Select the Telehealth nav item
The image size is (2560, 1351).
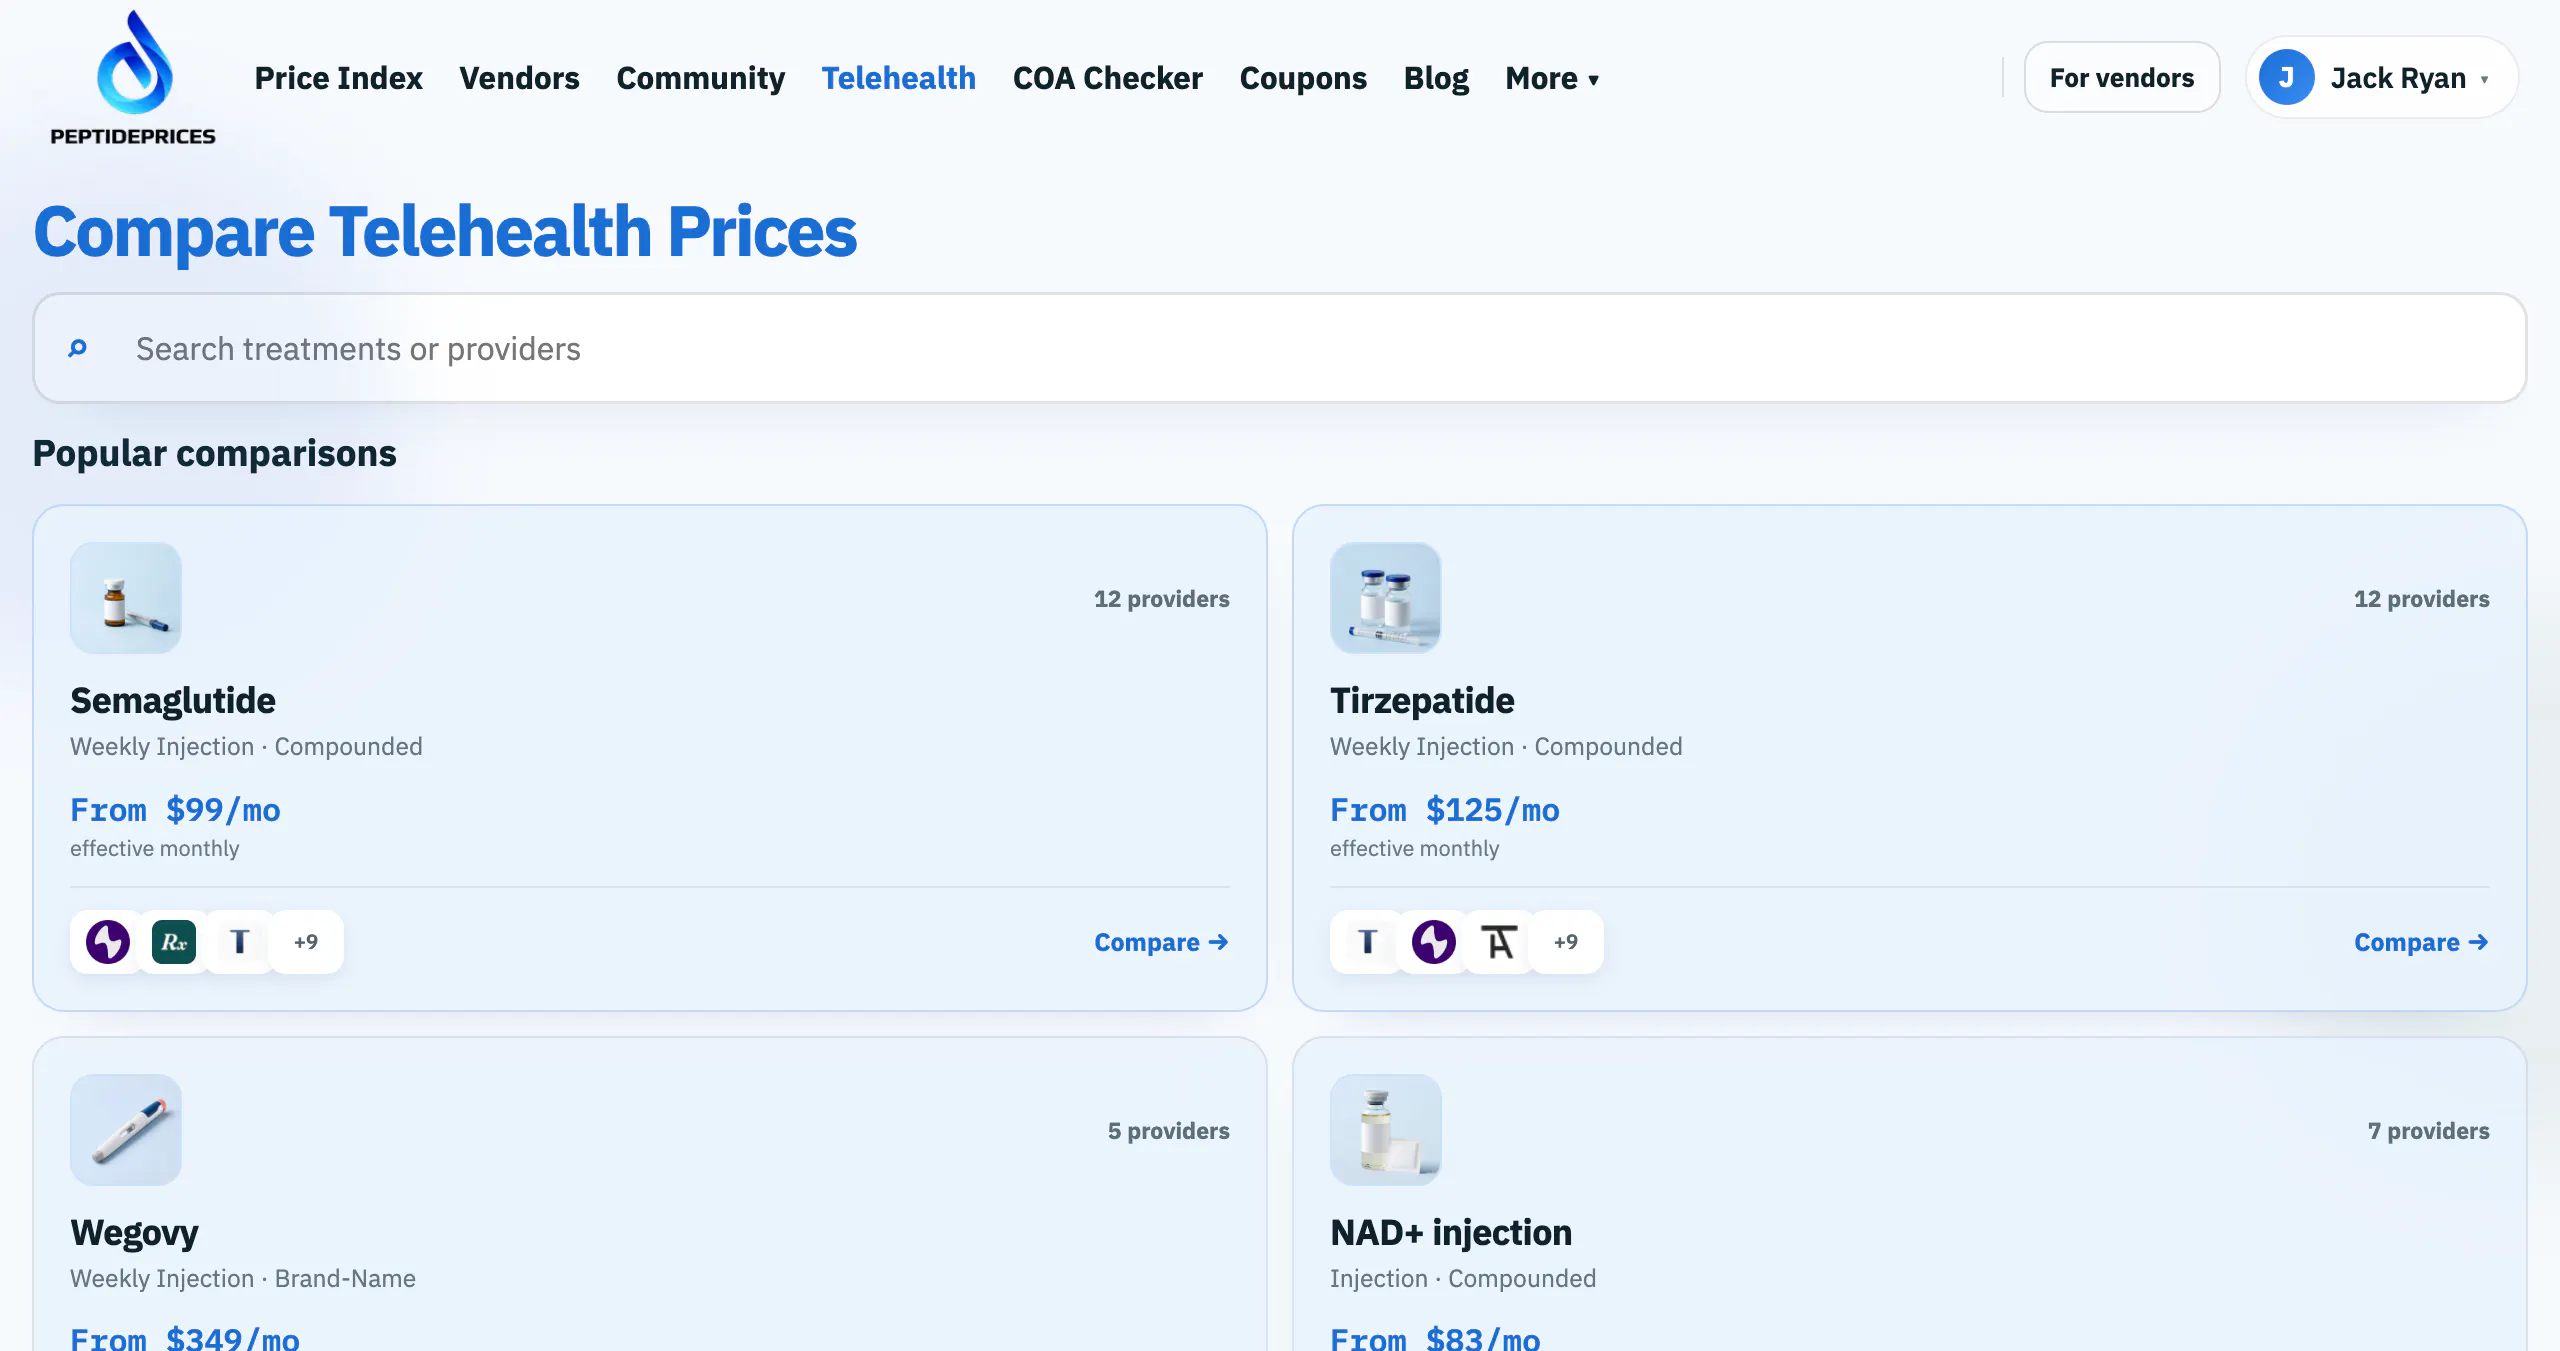point(898,78)
